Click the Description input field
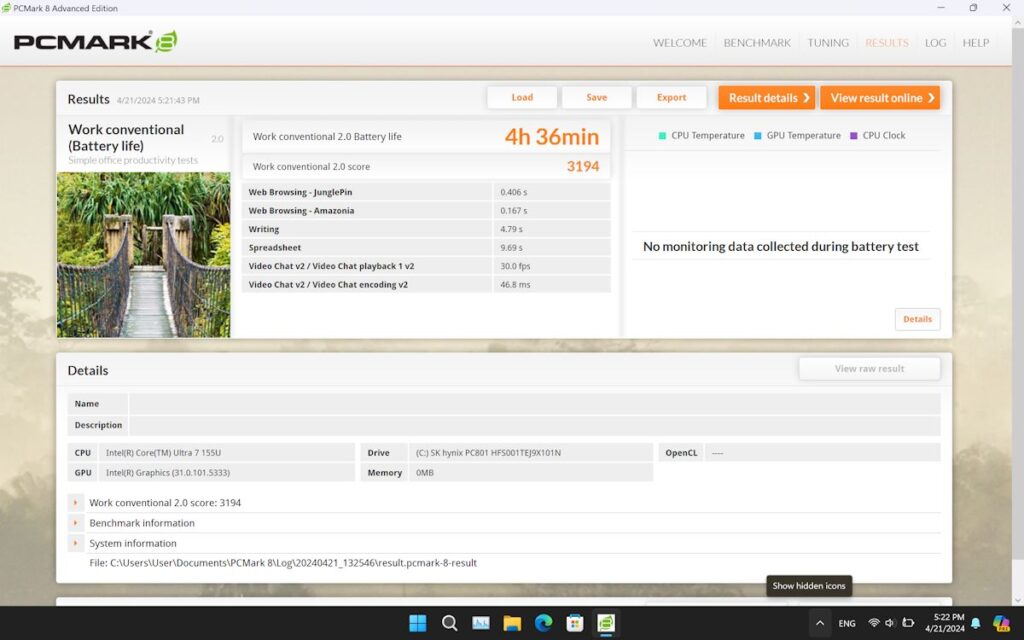Viewport: 1024px width, 640px height. (534, 425)
